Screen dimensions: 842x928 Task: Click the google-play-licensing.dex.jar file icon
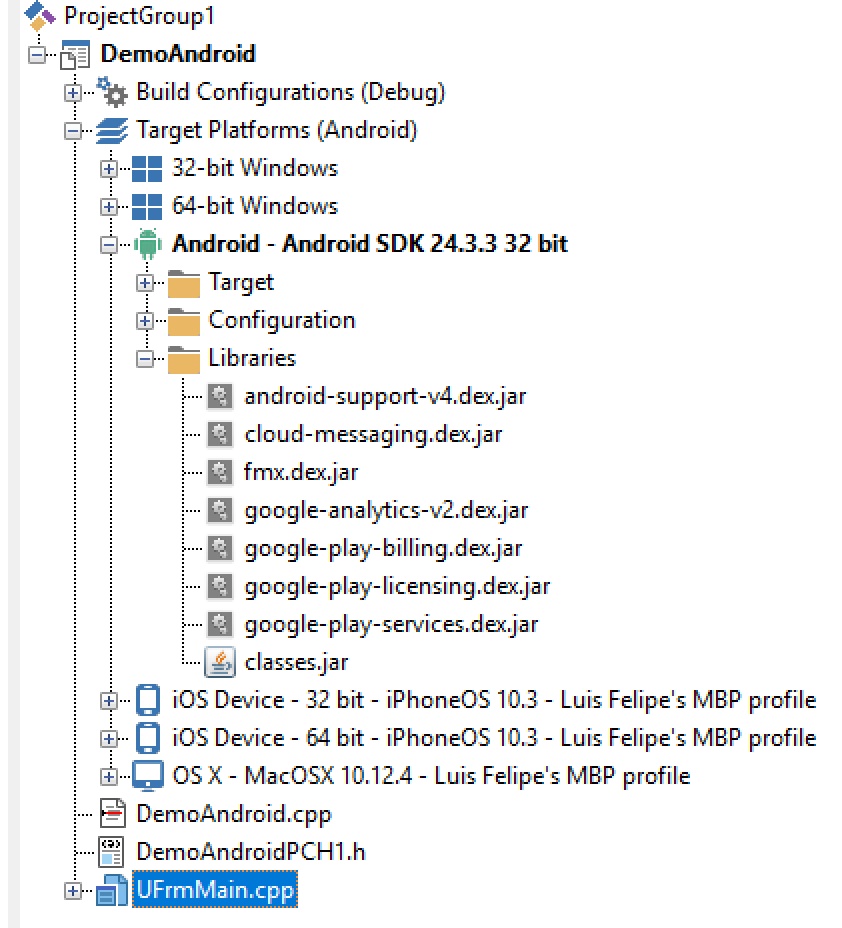220,587
